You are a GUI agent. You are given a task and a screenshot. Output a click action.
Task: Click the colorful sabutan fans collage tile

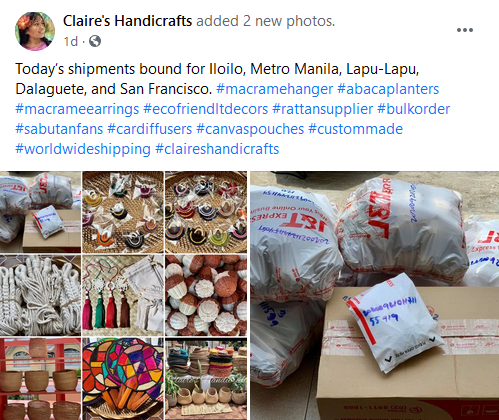click(123, 379)
